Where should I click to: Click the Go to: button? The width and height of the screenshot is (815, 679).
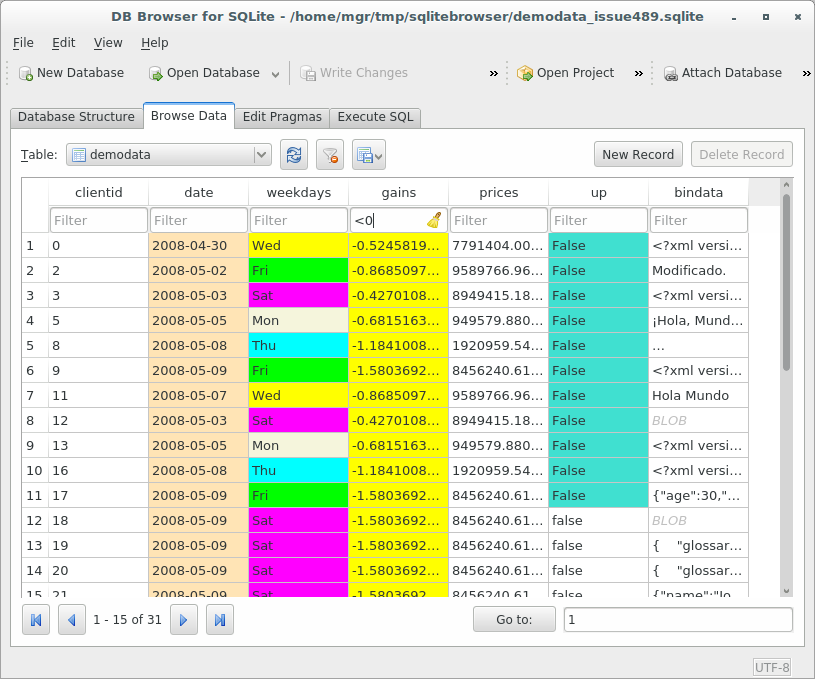pyautogui.click(x=514, y=620)
